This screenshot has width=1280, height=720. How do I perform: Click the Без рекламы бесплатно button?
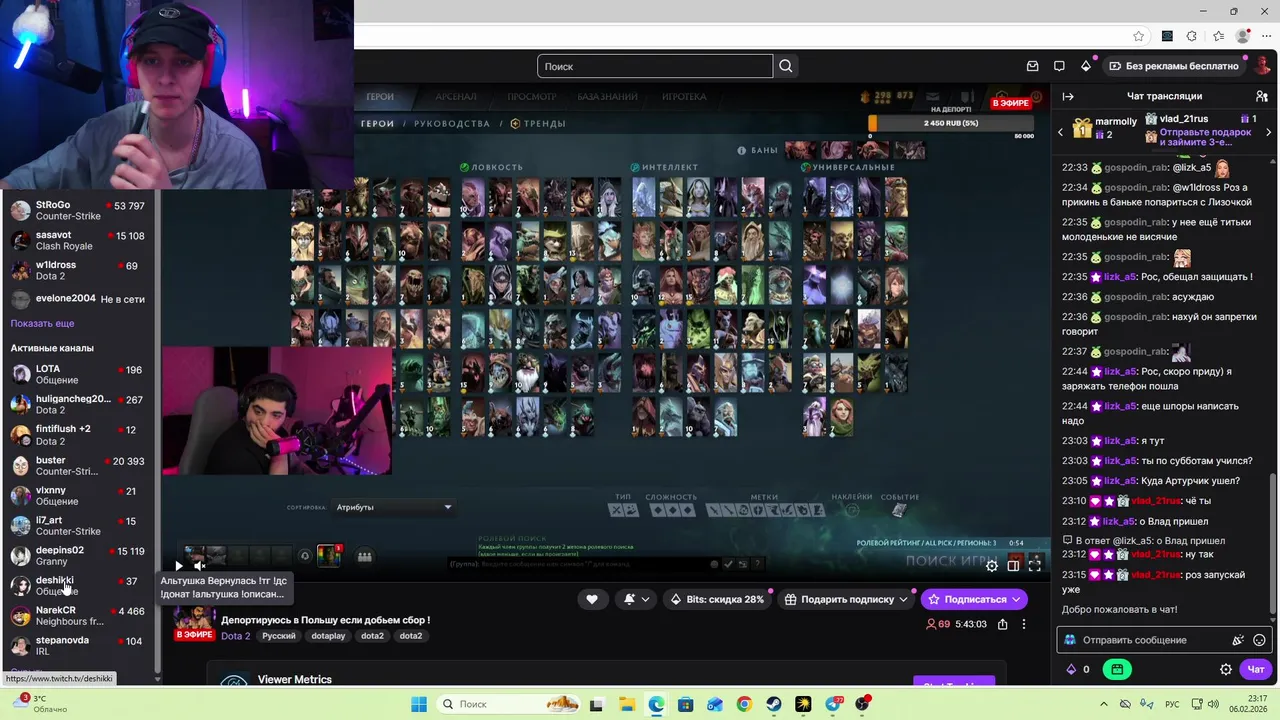pos(1174,66)
